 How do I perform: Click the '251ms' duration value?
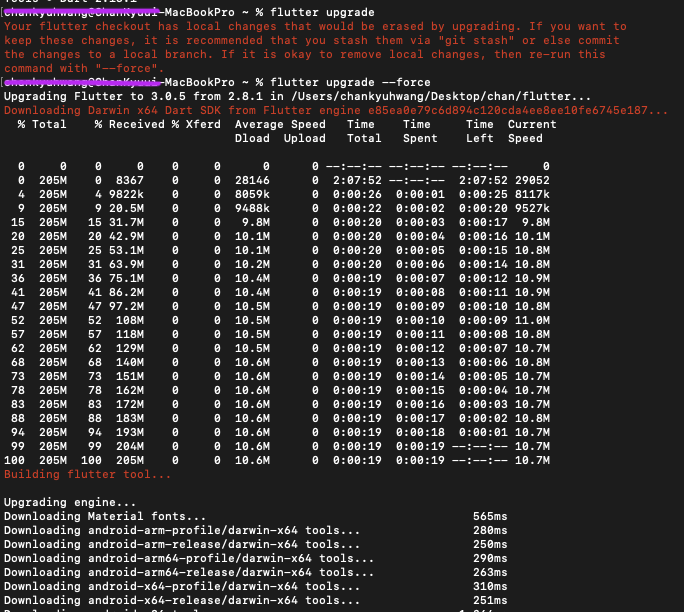coord(490,600)
